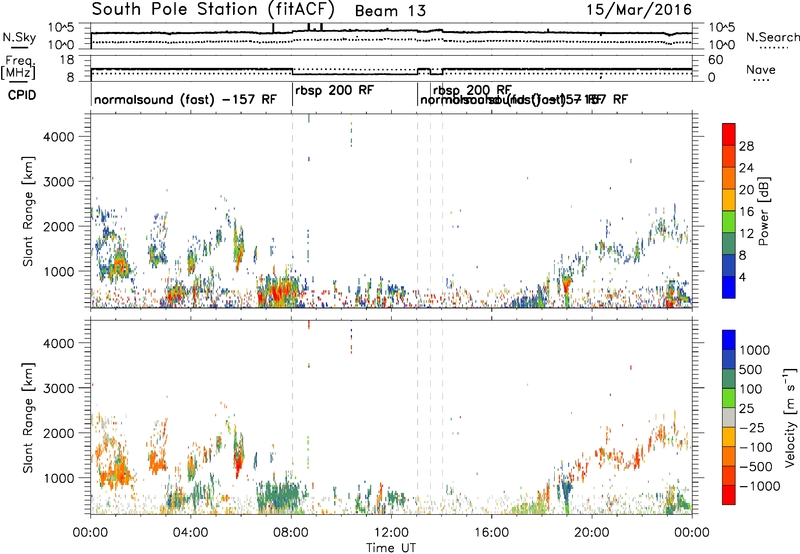Viewport: 800px width, 554px height.
Task: Click the "South Pole Station (fitACF)" title
Action: (213, 9)
